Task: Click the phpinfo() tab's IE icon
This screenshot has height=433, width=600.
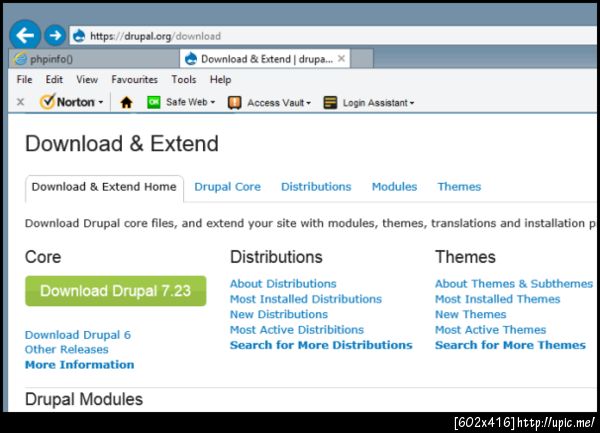Action: (x=20, y=59)
